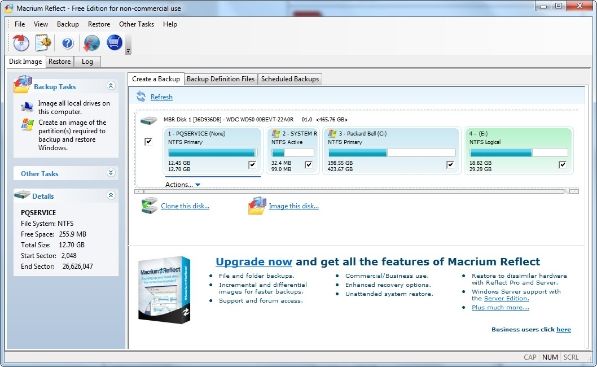The width and height of the screenshot is (597, 367).
Task: Click the Windows flag icon on SYSTEM R partition
Action: pos(275,133)
